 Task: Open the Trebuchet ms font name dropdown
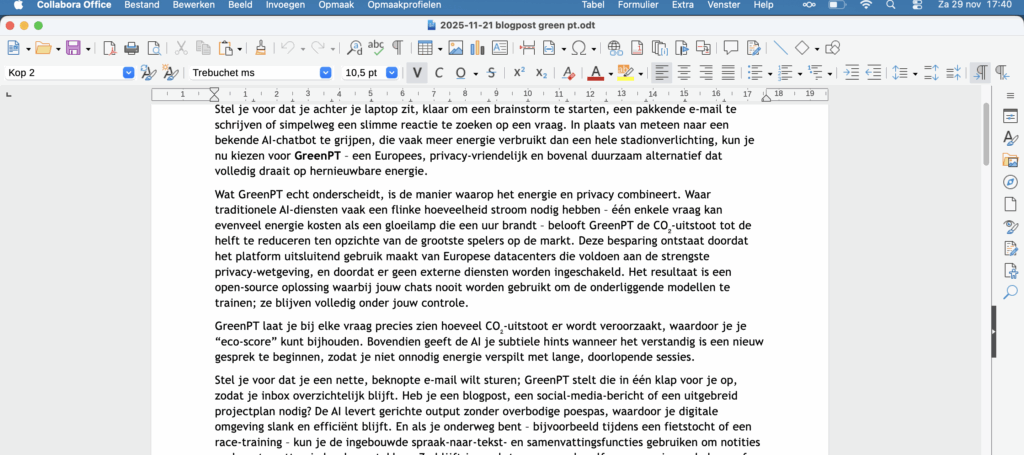[325, 73]
